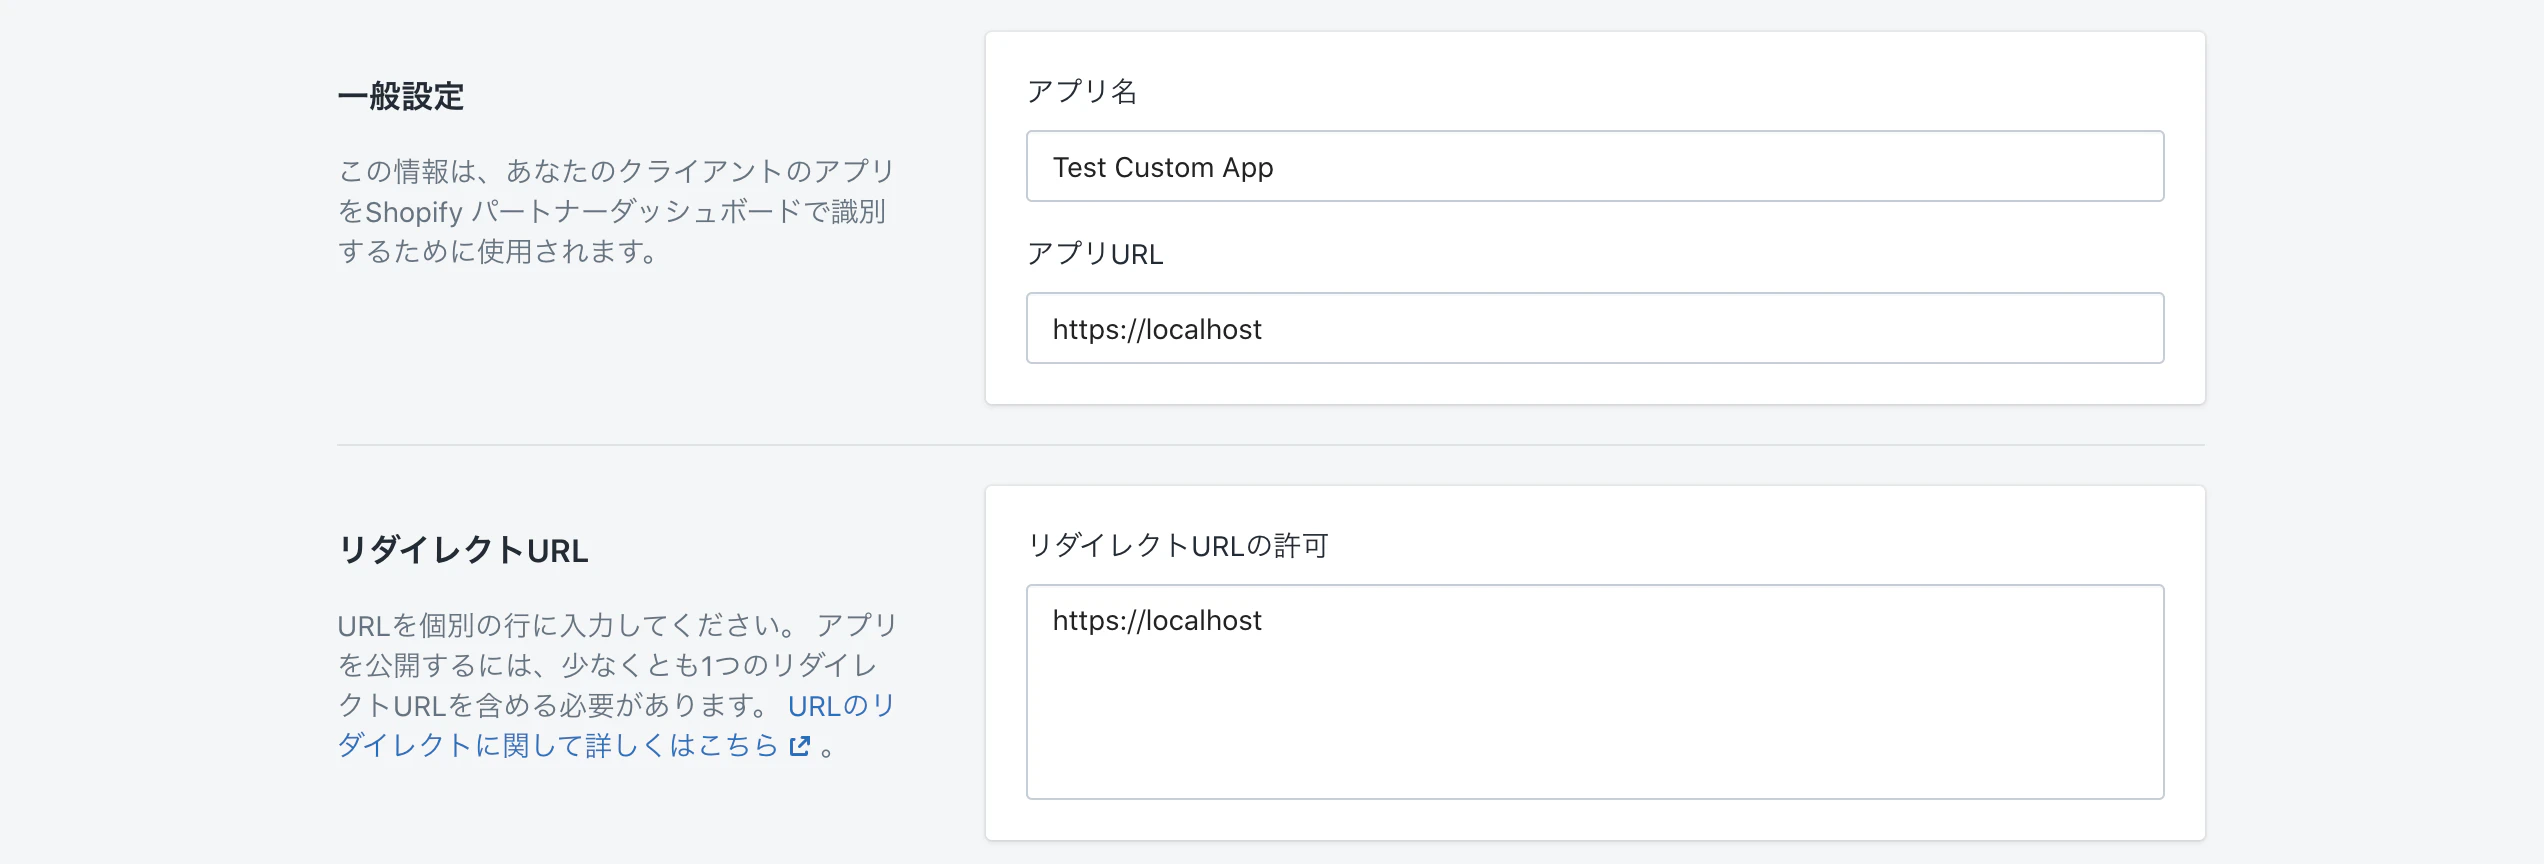Click the アプリ名 label
The height and width of the screenshot is (864, 2544).
click(1082, 91)
